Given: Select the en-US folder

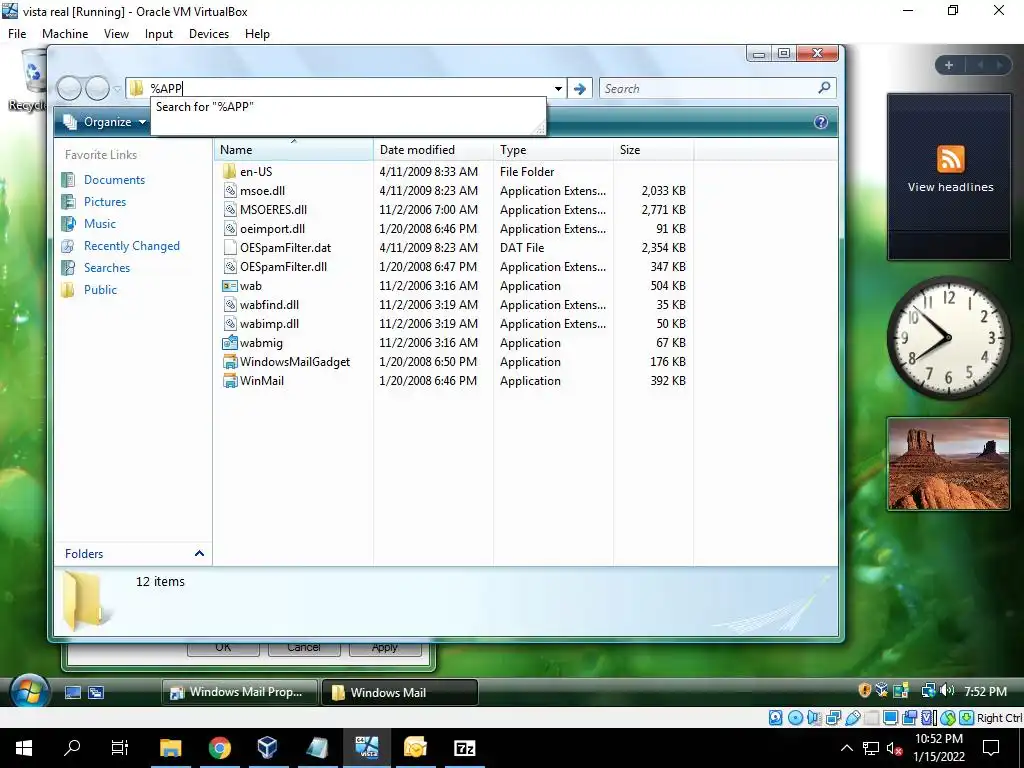Looking at the screenshot, I should pos(256,172).
